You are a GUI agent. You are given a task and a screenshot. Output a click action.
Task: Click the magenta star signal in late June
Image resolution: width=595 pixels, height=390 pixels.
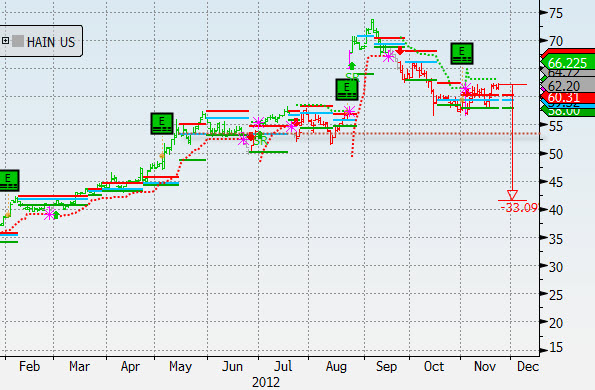click(x=244, y=140)
